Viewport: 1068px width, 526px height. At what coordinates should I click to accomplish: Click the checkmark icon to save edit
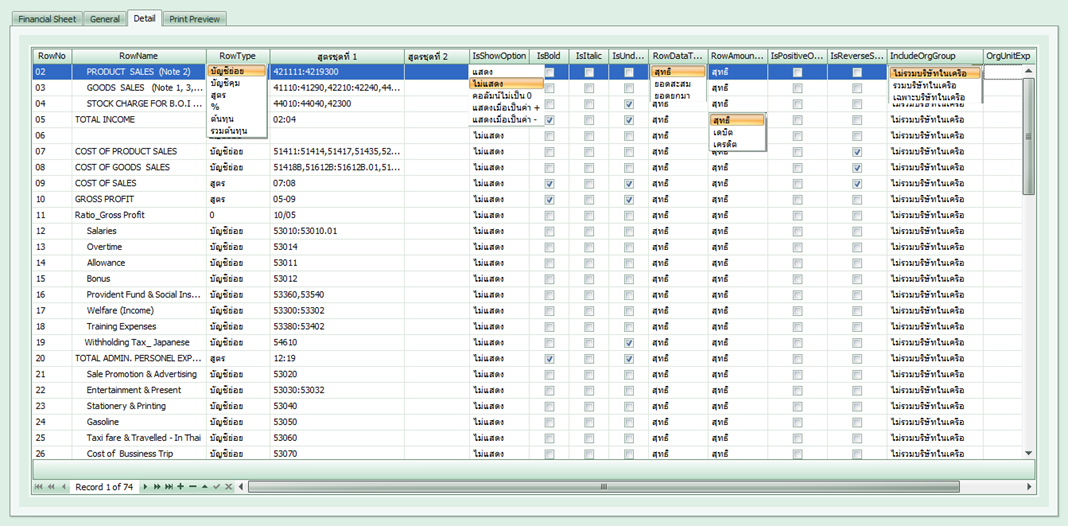pyautogui.click(x=217, y=487)
